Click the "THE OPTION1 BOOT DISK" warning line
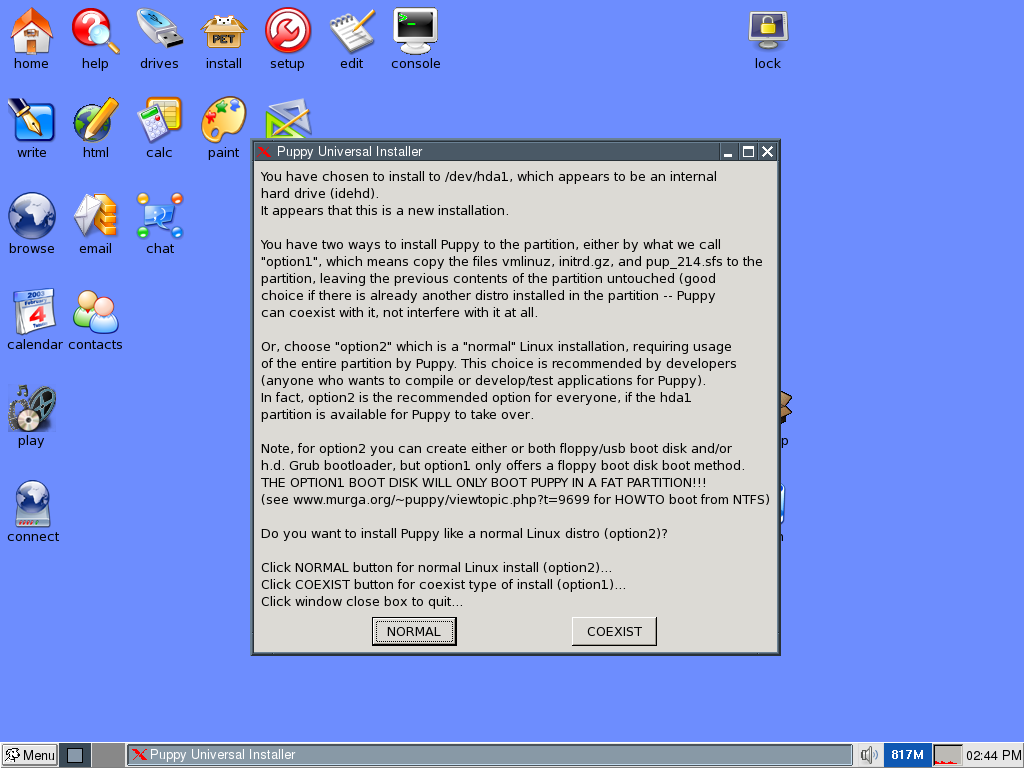This screenshot has height=768, width=1024. [x=484, y=483]
